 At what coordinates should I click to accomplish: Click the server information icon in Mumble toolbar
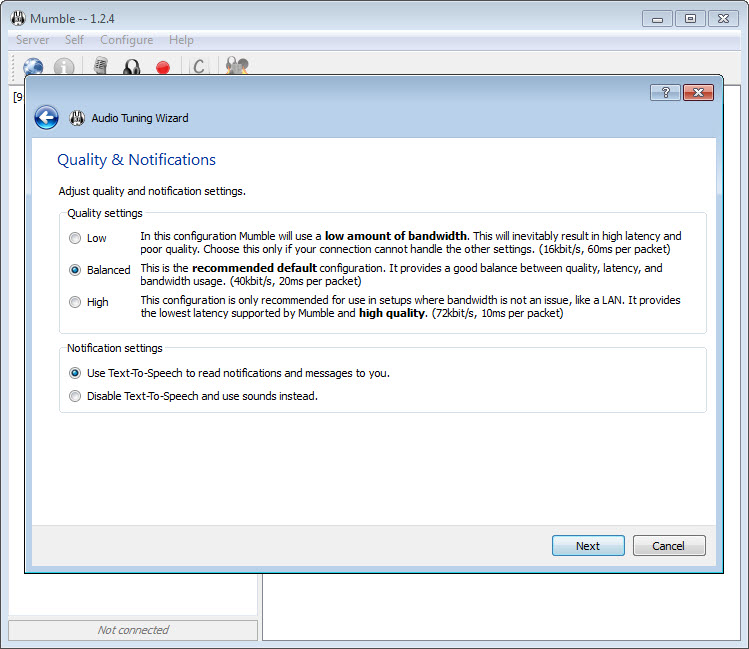[64, 66]
